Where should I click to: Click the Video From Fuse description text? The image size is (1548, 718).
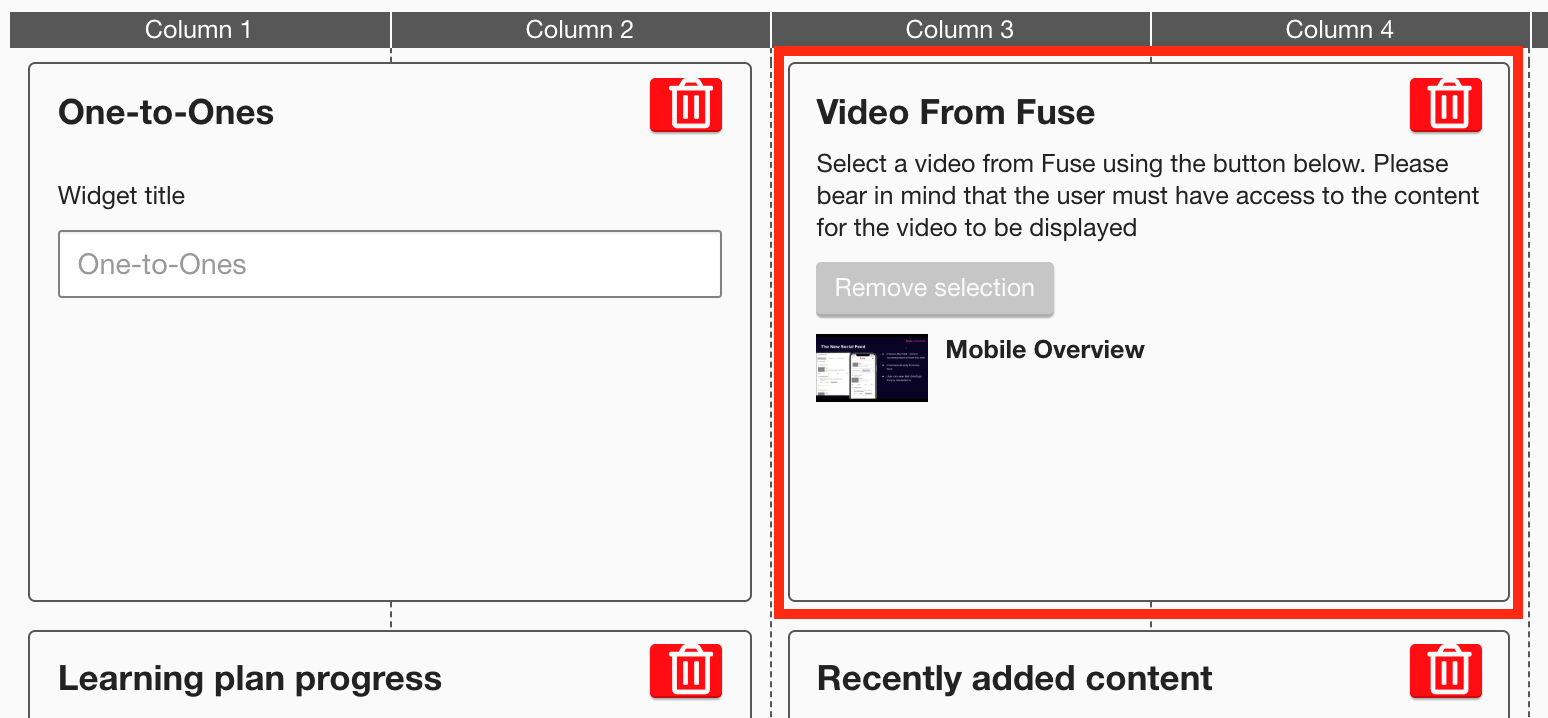(1147, 196)
